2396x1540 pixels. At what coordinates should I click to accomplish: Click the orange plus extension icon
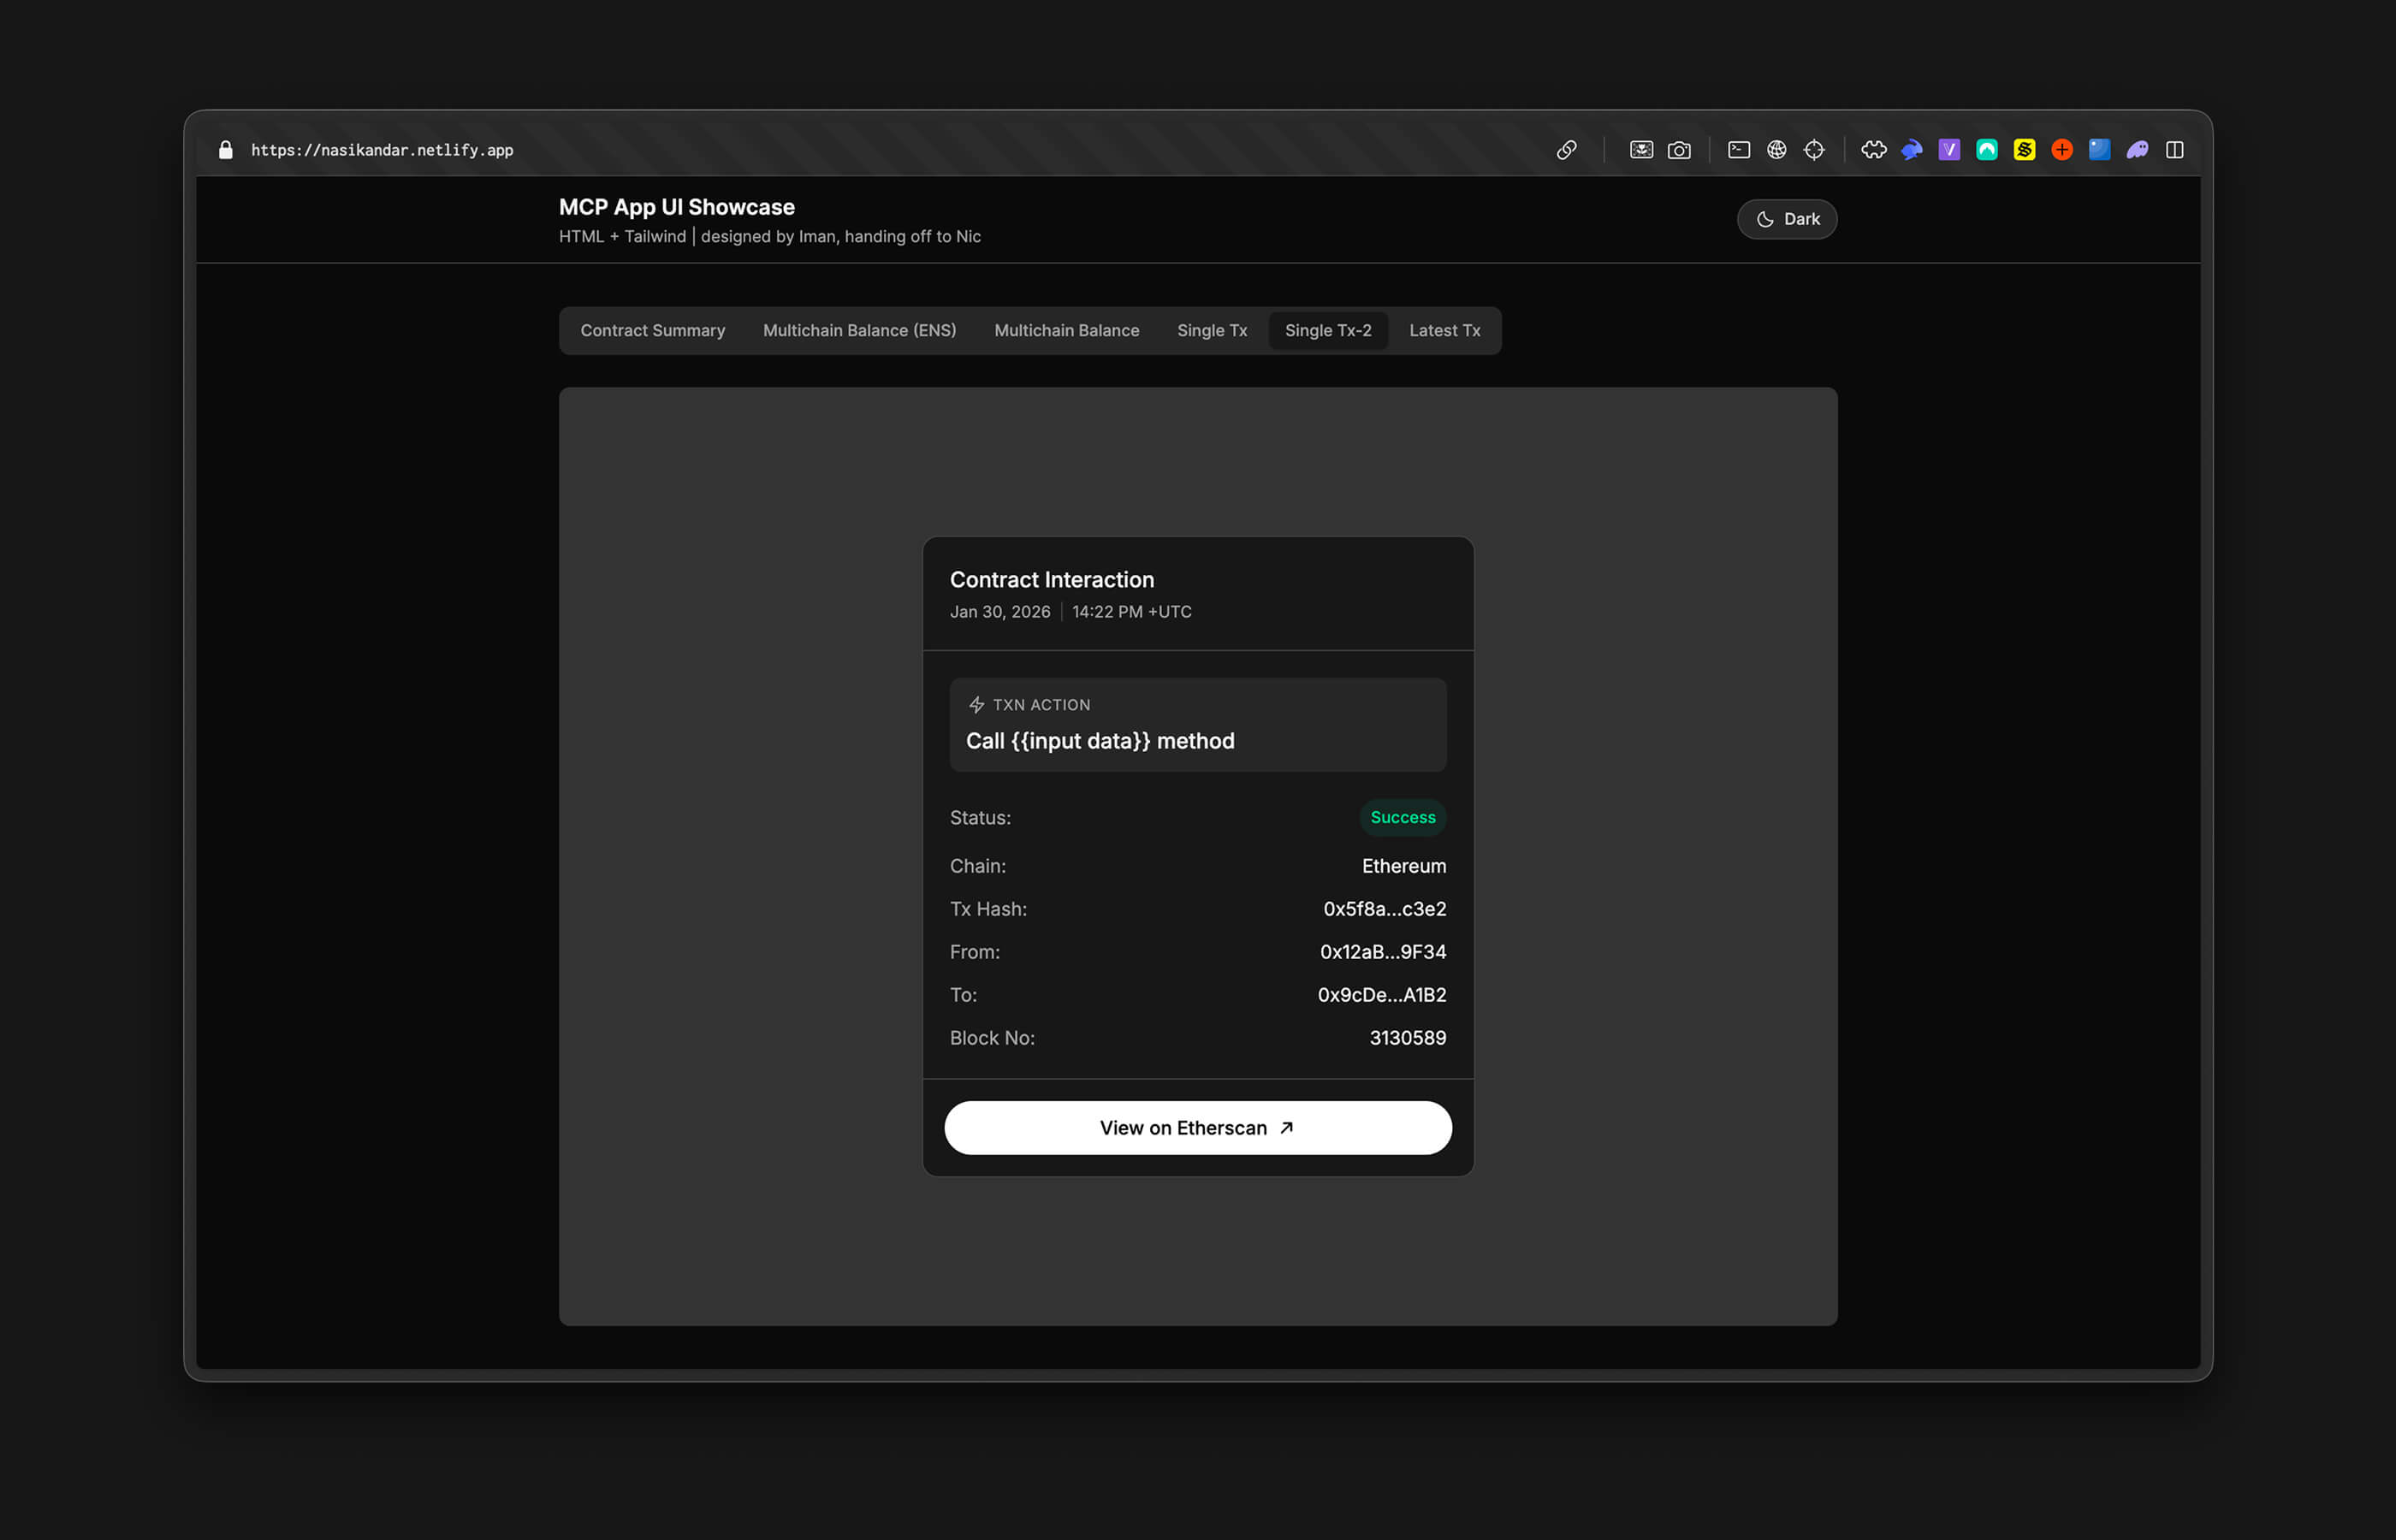2062,150
